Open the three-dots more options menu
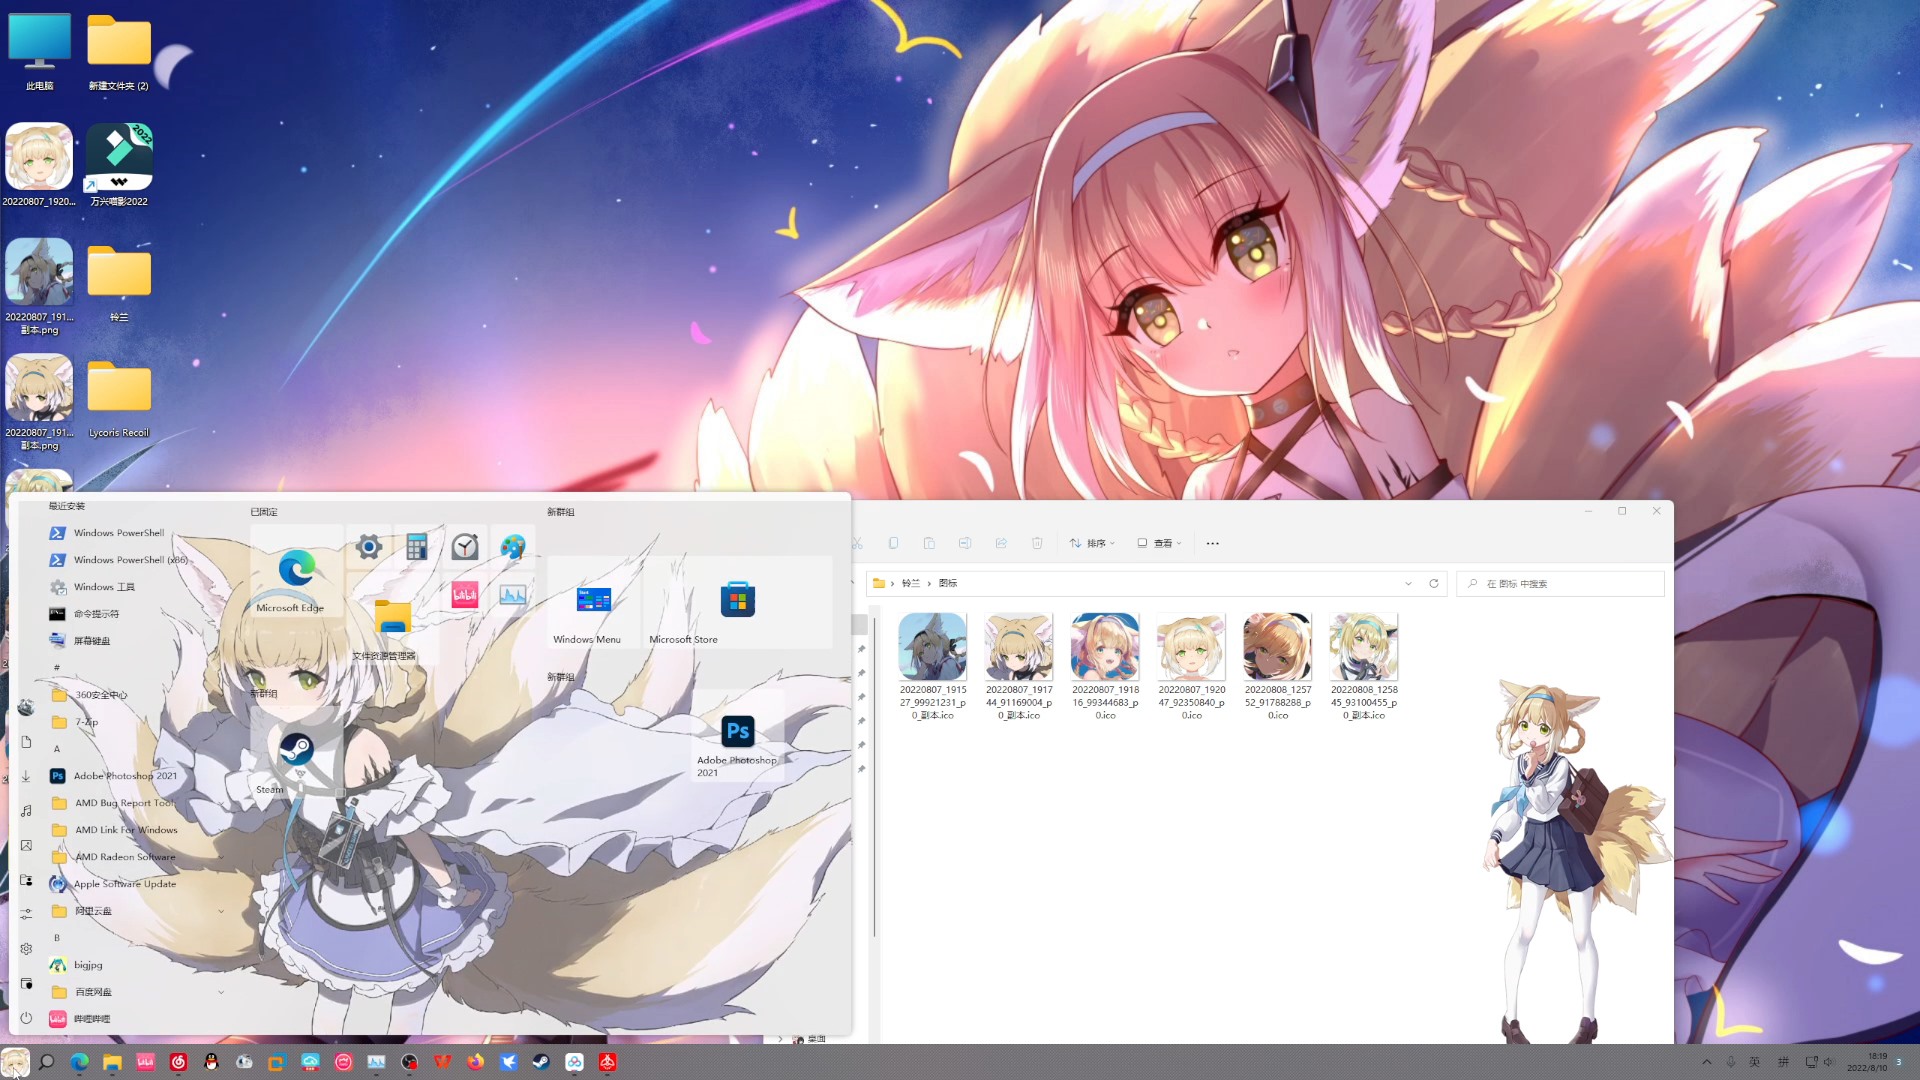The height and width of the screenshot is (1080, 1920). tap(1212, 543)
